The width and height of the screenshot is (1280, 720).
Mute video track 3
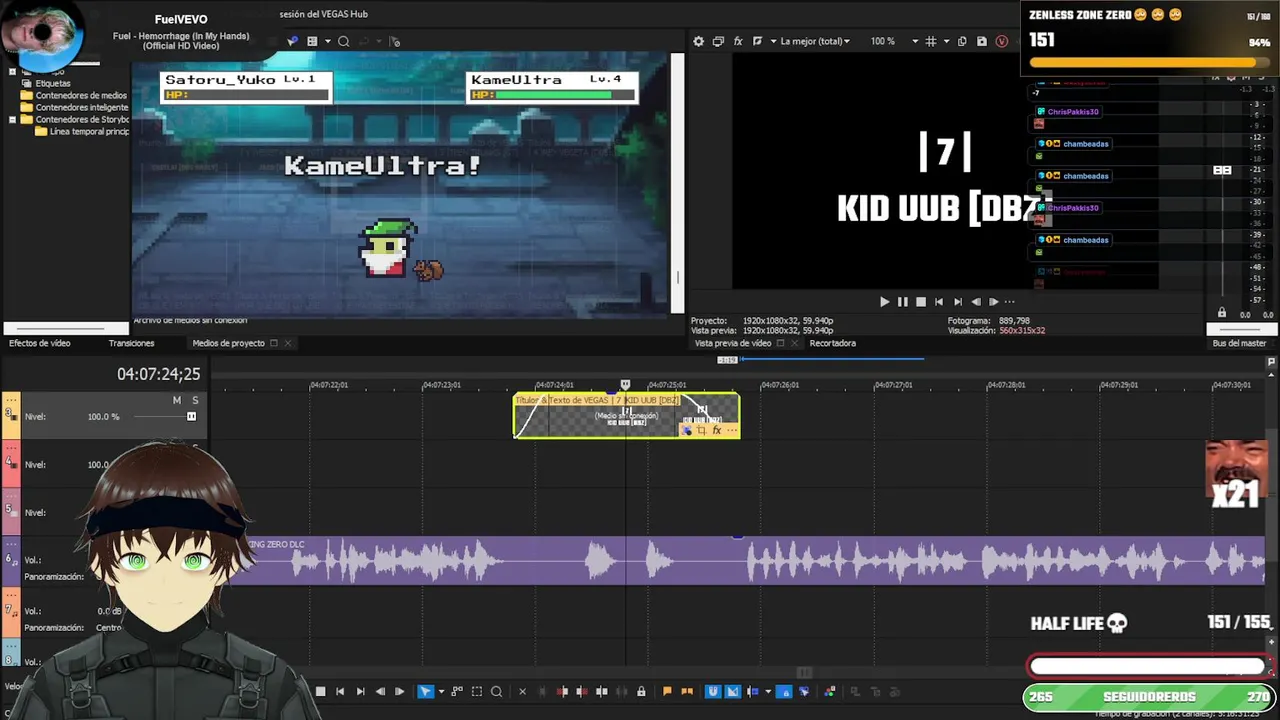coord(177,400)
